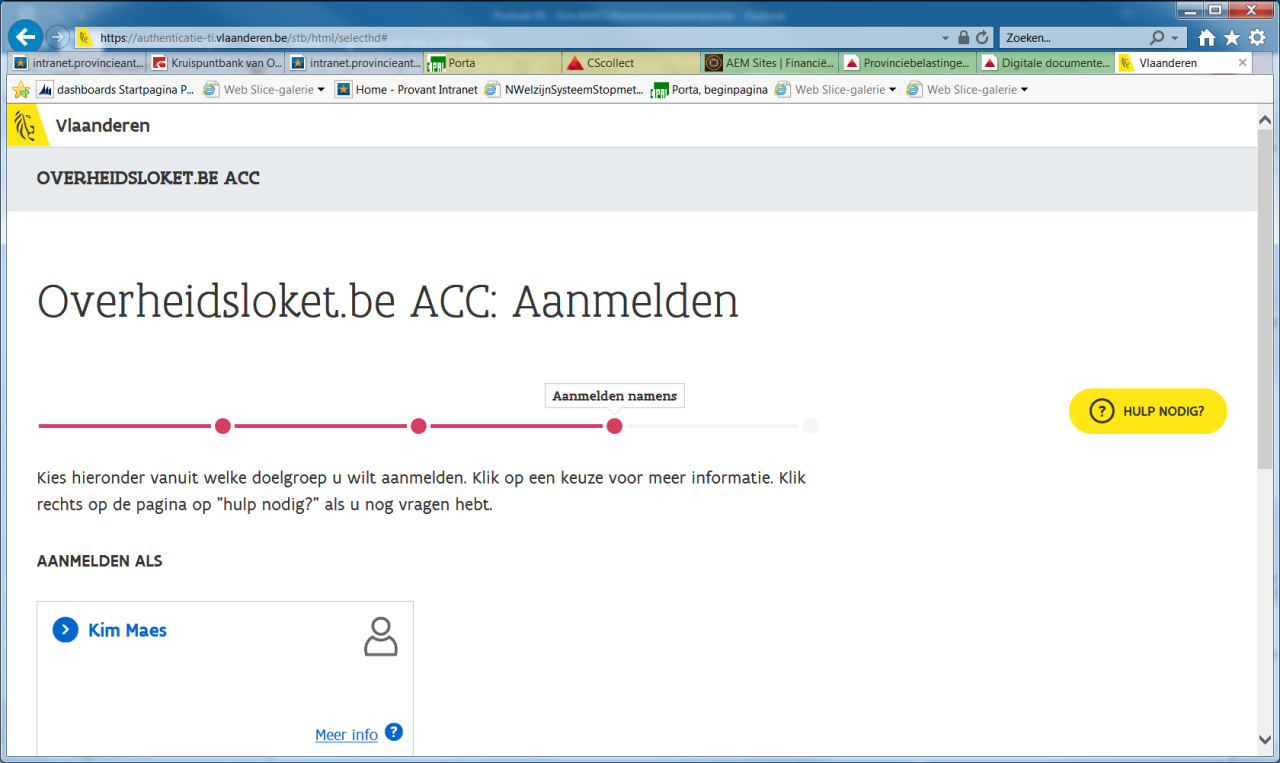Open Favorites with the star icon
The width and height of the screenshot is (1280, 763).
click(x=1232, y=38)
